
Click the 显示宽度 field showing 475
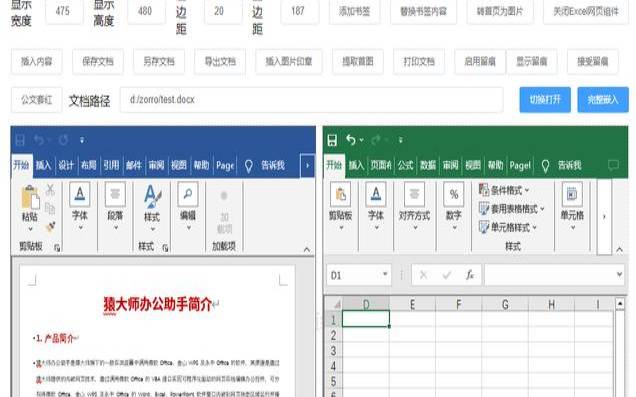[x=64, y=11]
